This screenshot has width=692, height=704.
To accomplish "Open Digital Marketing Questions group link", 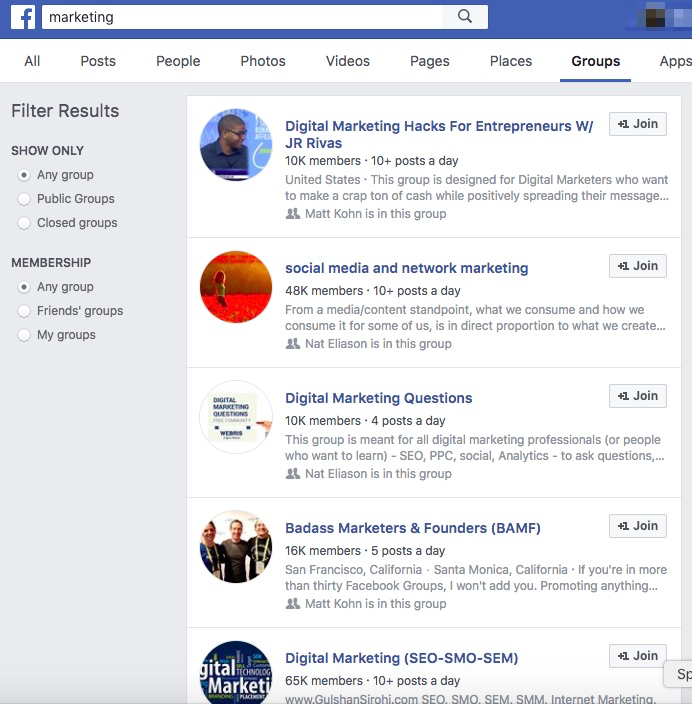I will (x=379, y=398).
